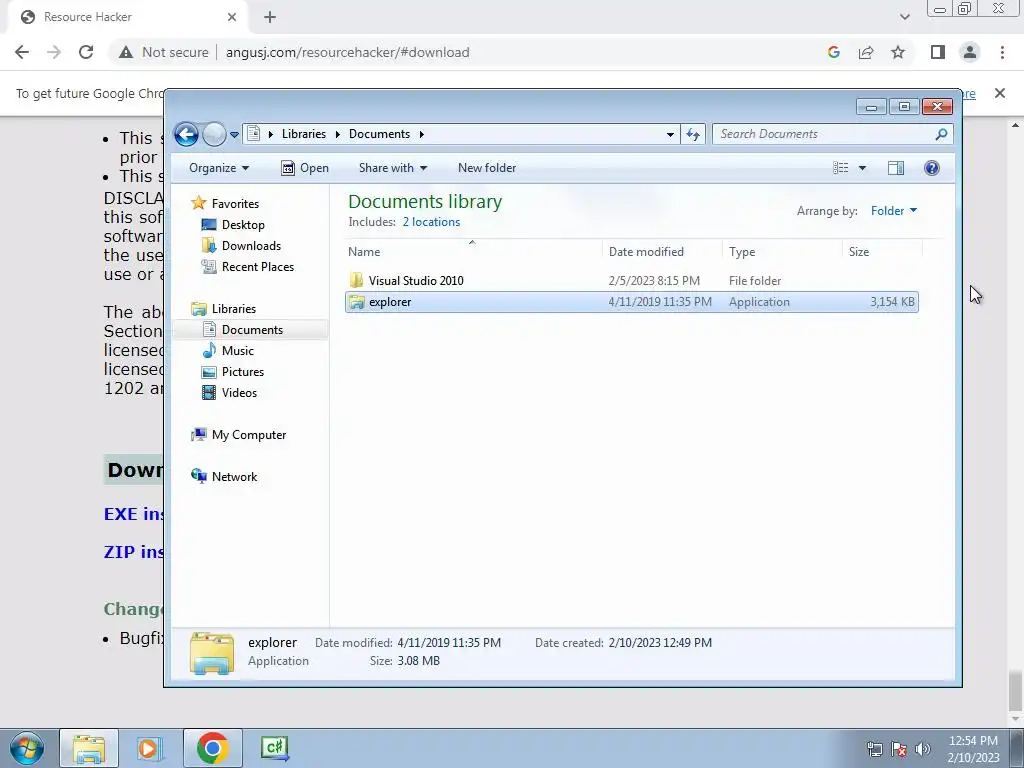Screen dimensions: 1024x768
Task: Open Explorer help button
Action: coord(932,168)
